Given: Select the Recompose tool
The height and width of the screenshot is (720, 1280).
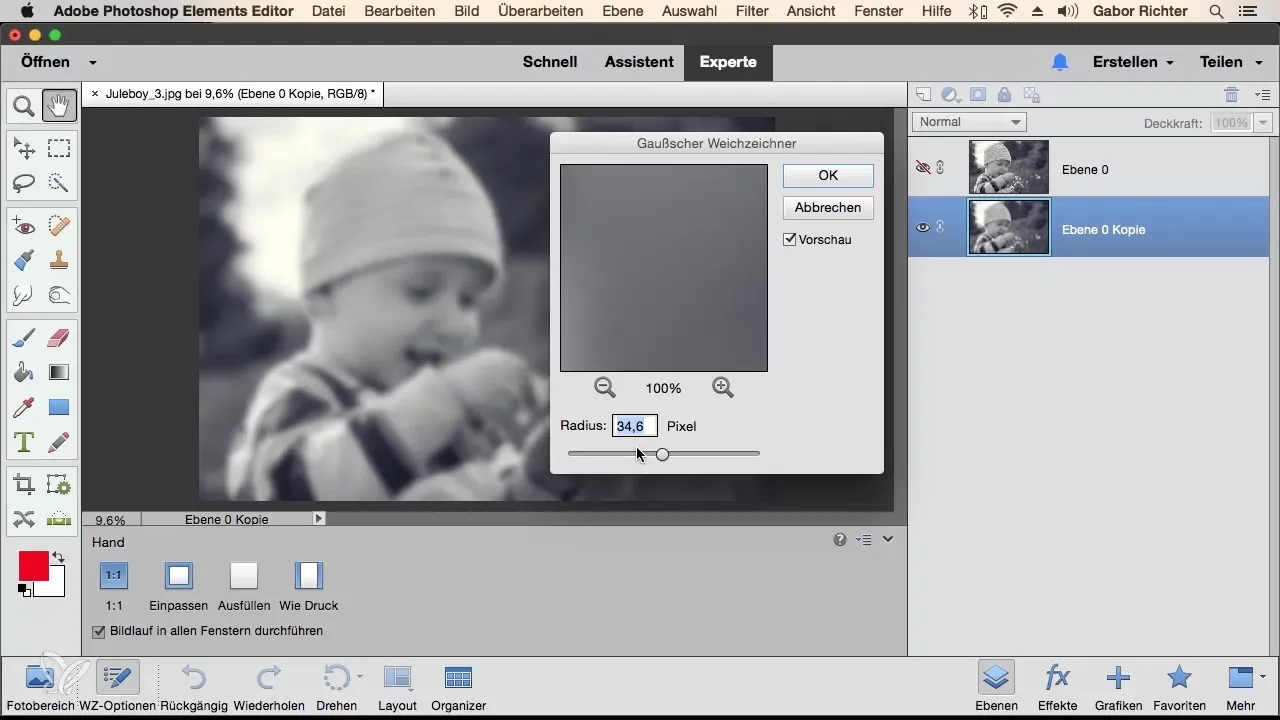Looking at the screenshot, I should (59, 485).
